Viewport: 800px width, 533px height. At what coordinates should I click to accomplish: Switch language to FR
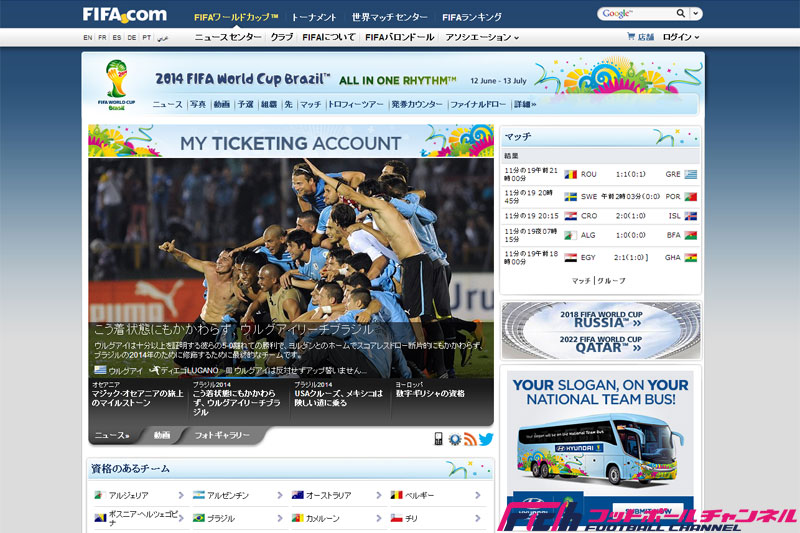coord(103,37)
